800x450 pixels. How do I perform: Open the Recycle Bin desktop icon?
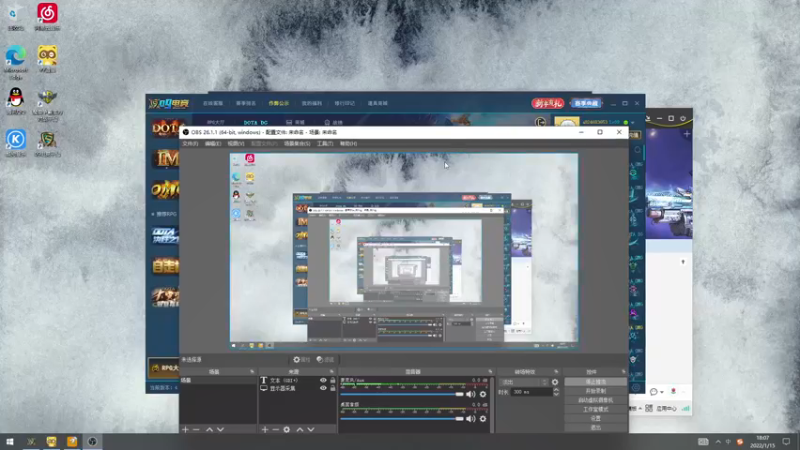(15, 15)
